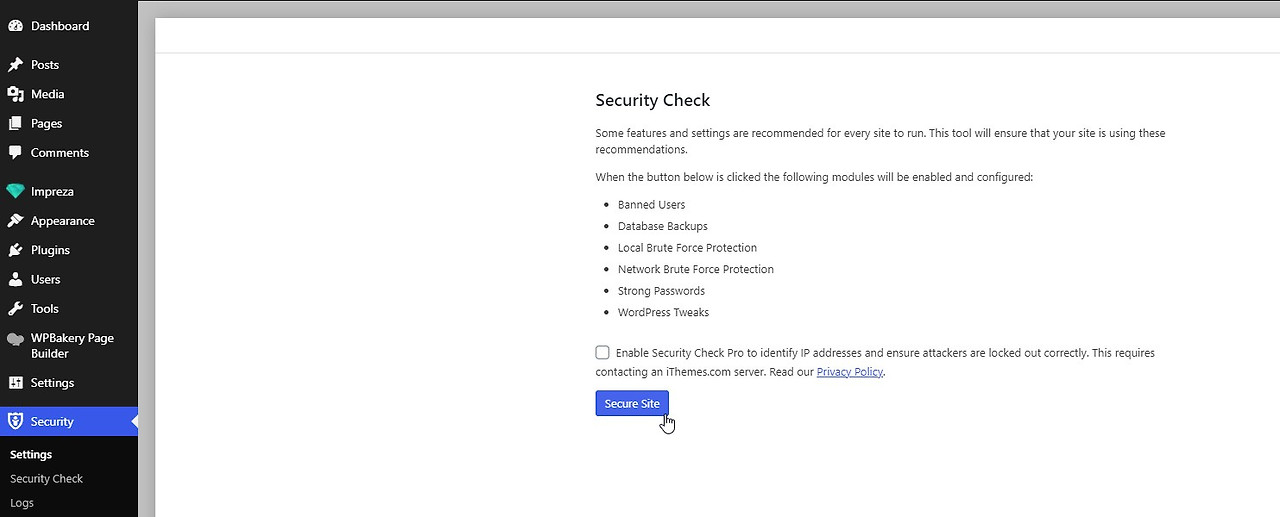Select the Settings submenu under Security
The height and width of the screenshot is (517, 1280).
(31, 455)
